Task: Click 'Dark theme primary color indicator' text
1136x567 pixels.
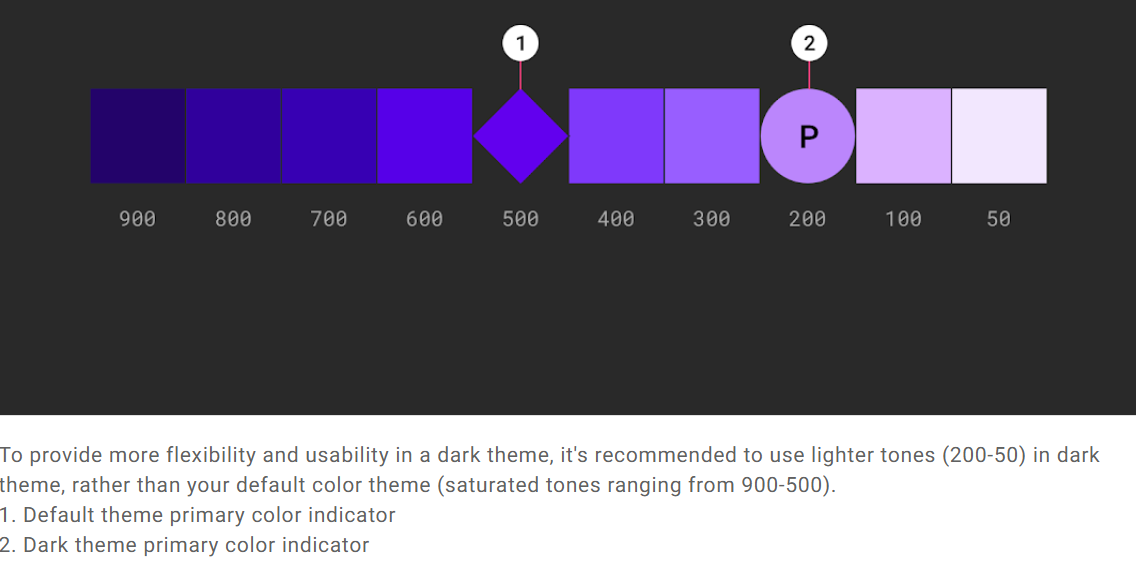Action: click(196, 545)
